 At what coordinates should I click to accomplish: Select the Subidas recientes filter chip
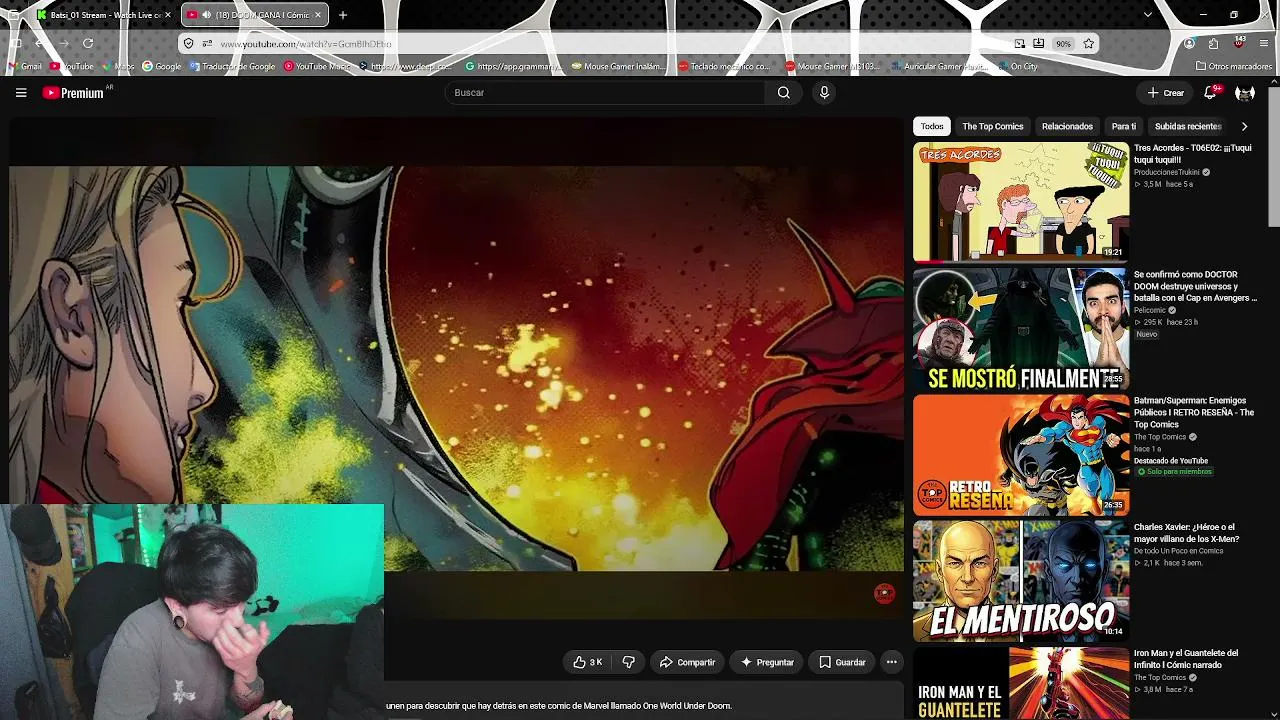coord(1188,127)
